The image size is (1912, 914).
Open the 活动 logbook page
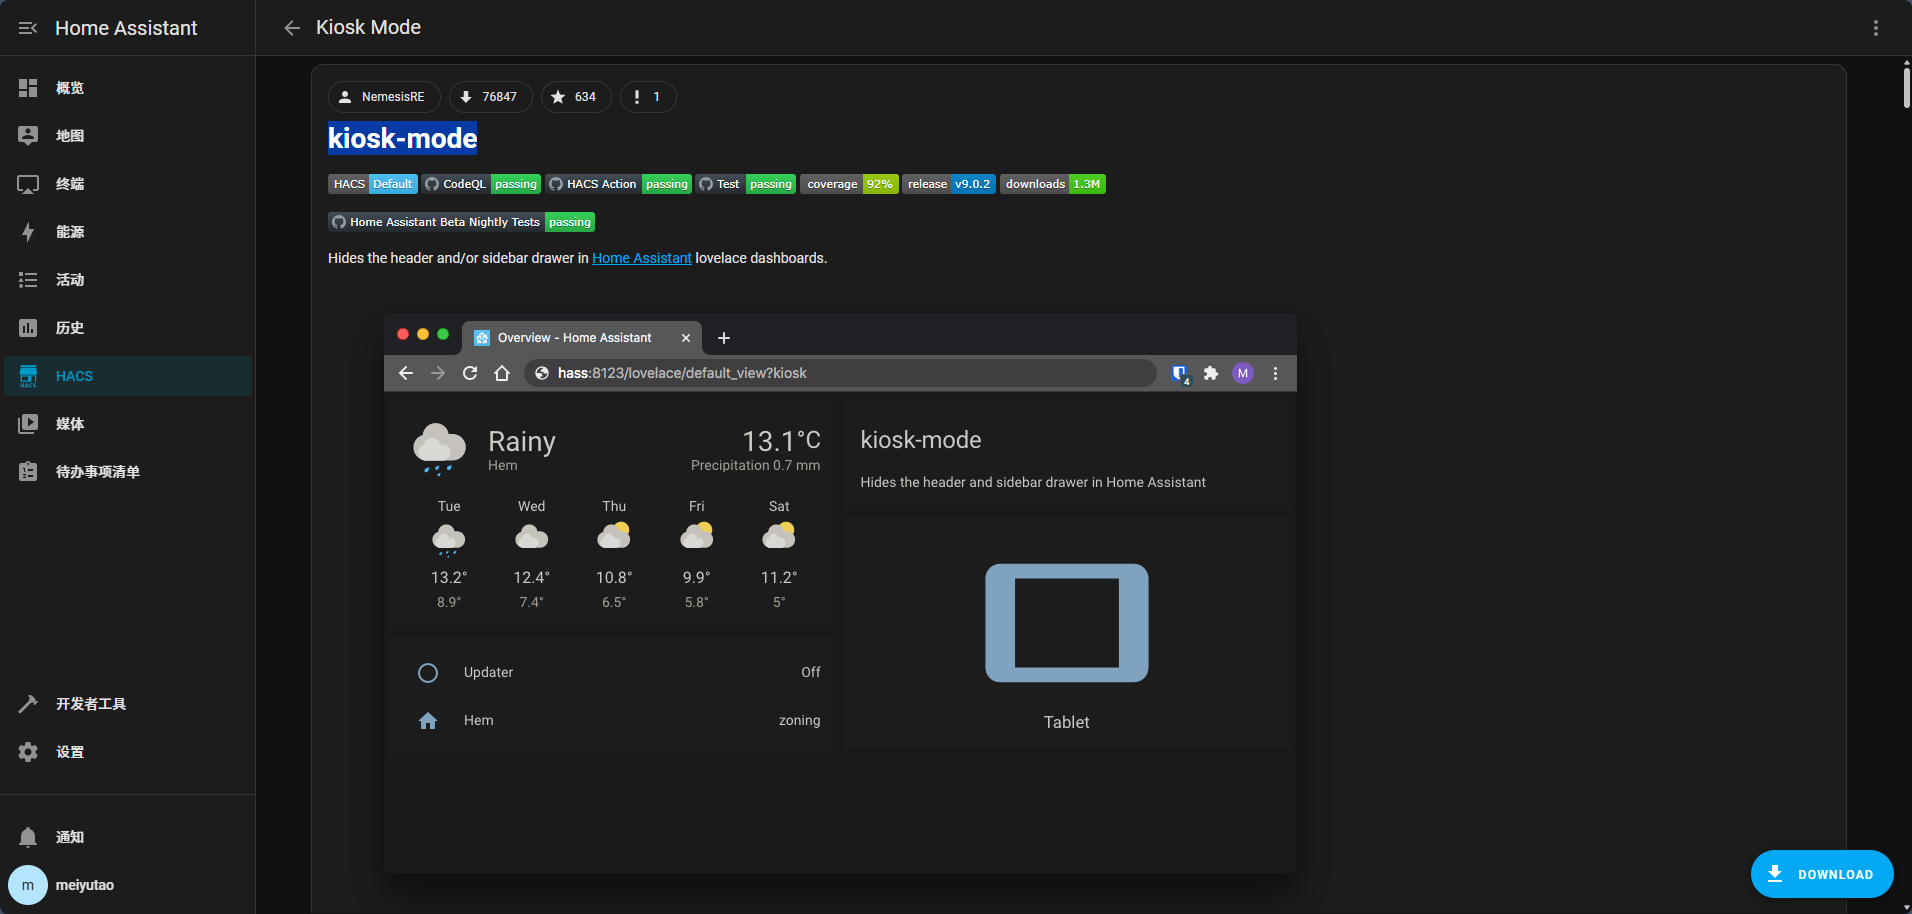[x=70, y=280]
